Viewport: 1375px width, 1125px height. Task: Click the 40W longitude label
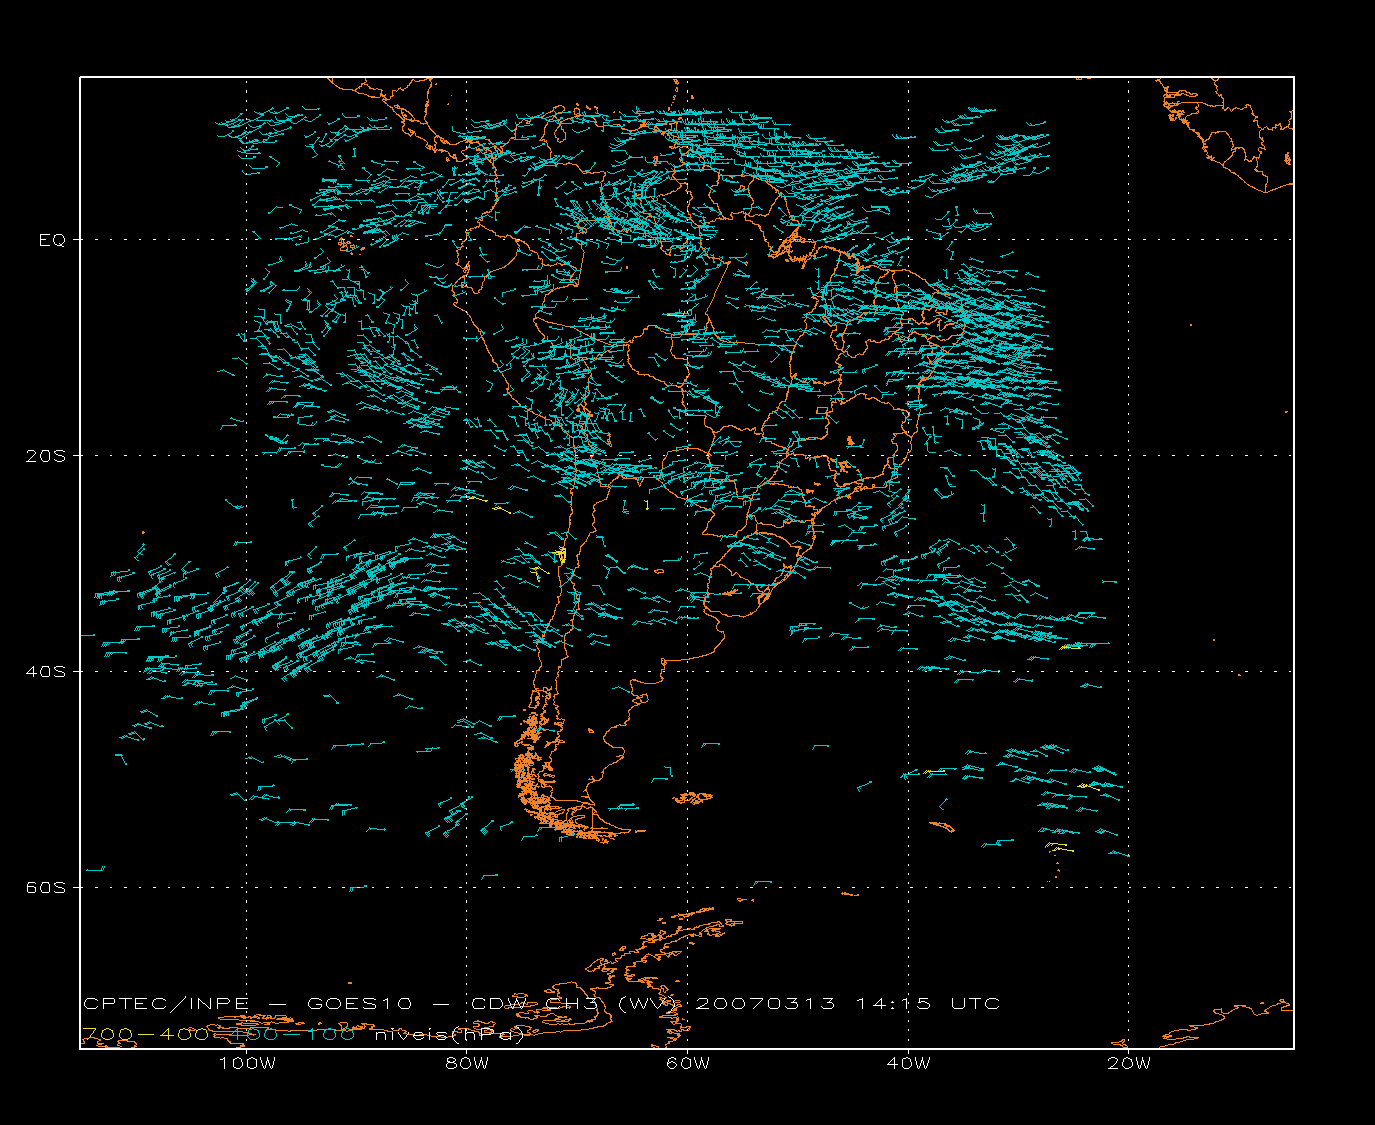[x=908, y=1063]
